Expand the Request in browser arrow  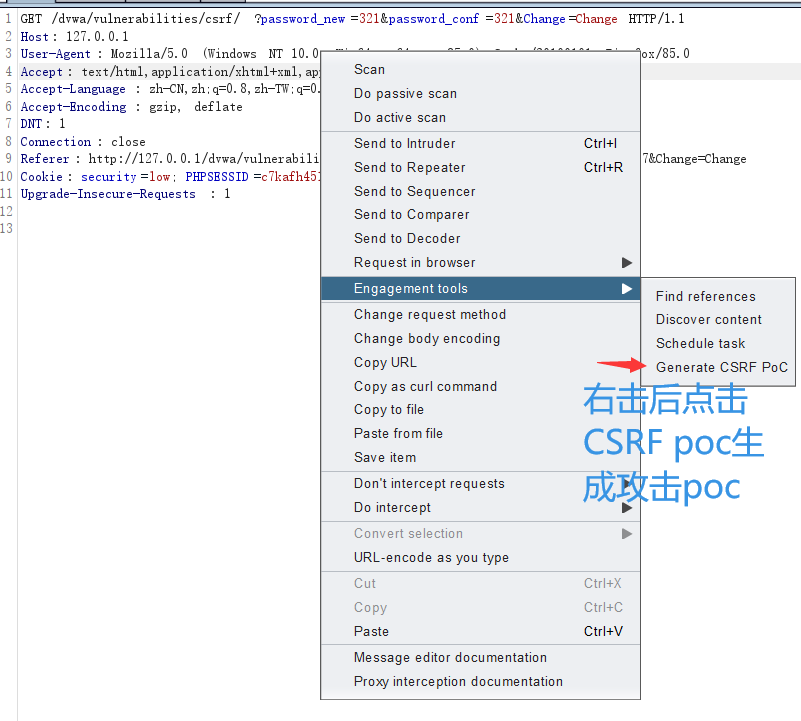[627, 263]
